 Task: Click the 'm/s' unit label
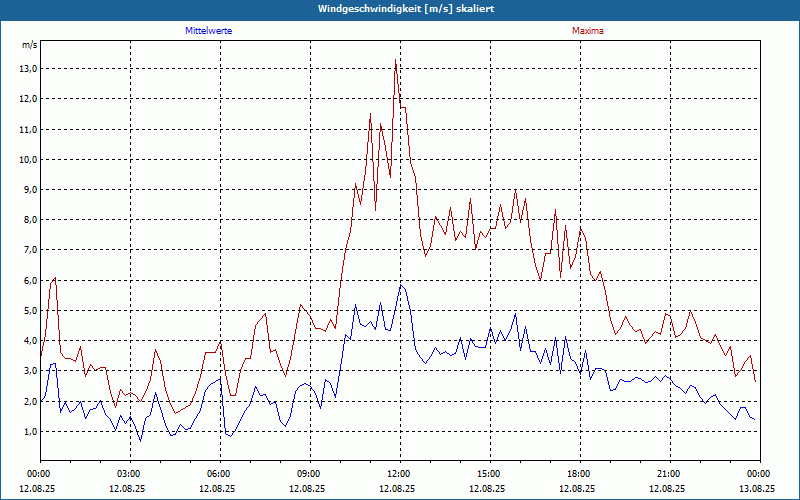(30, 45)
